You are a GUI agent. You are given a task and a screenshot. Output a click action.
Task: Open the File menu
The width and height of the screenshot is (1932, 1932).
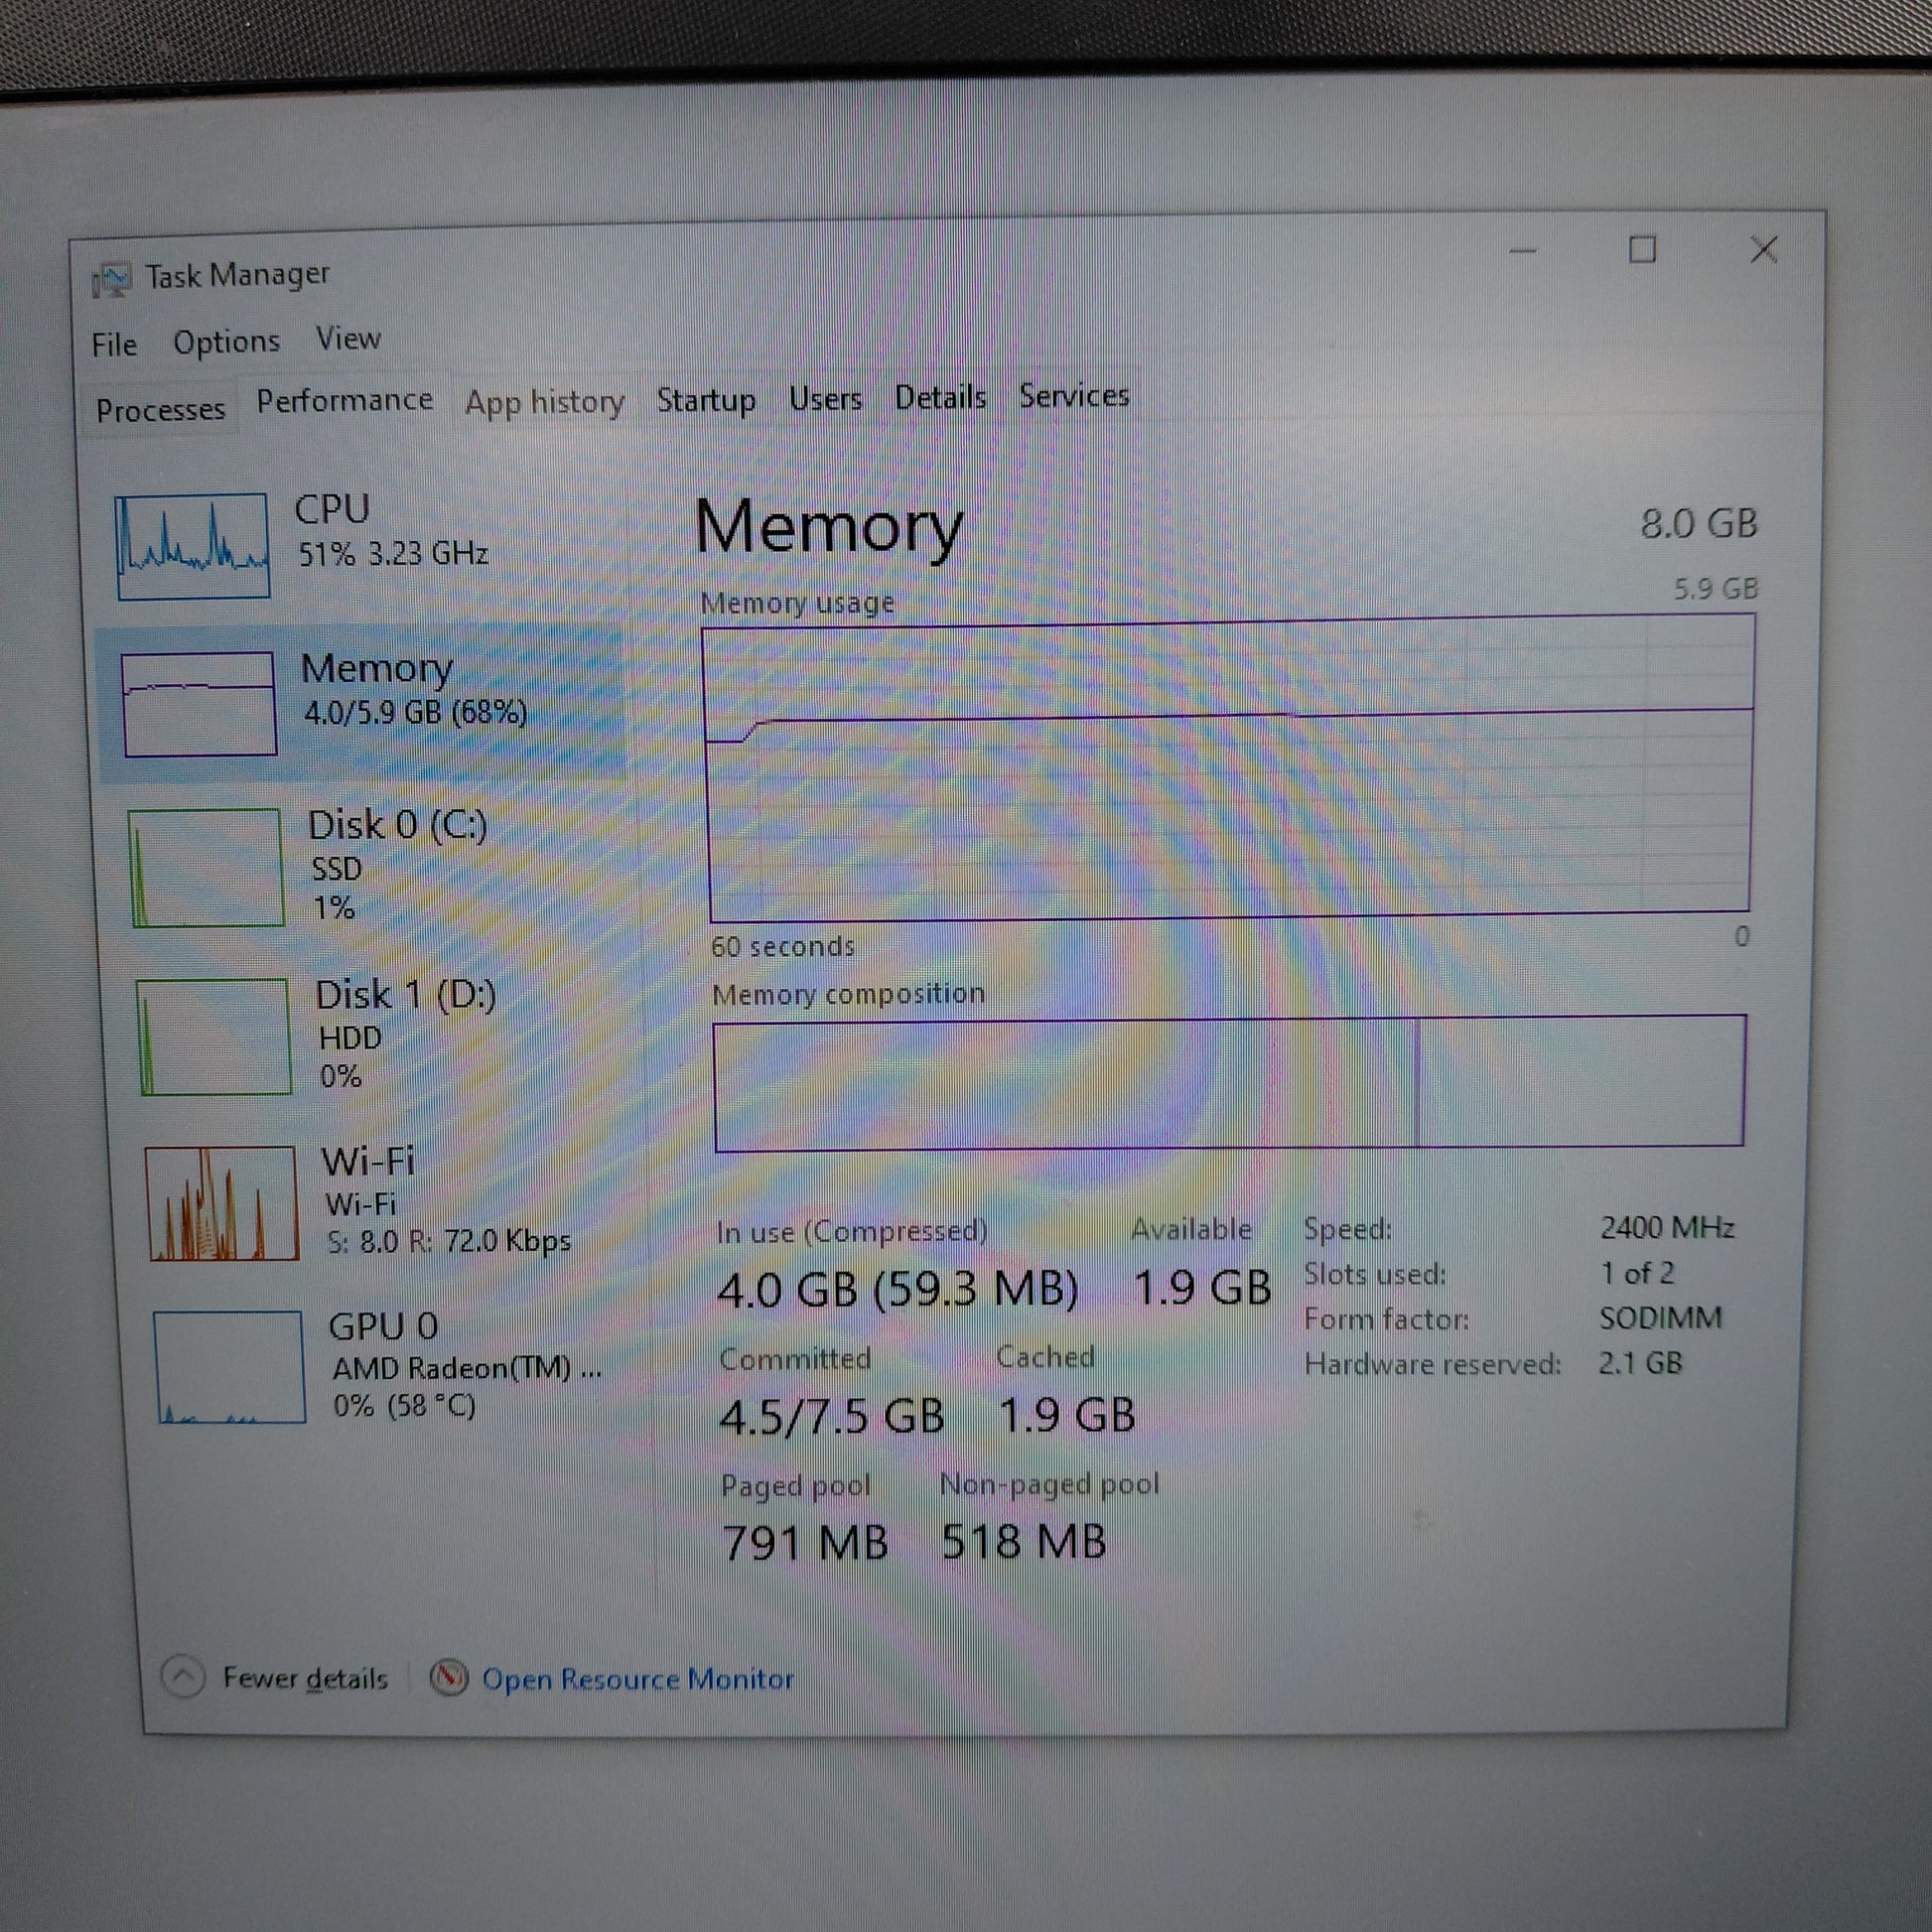pyautogui.click(x=114, y=345)
